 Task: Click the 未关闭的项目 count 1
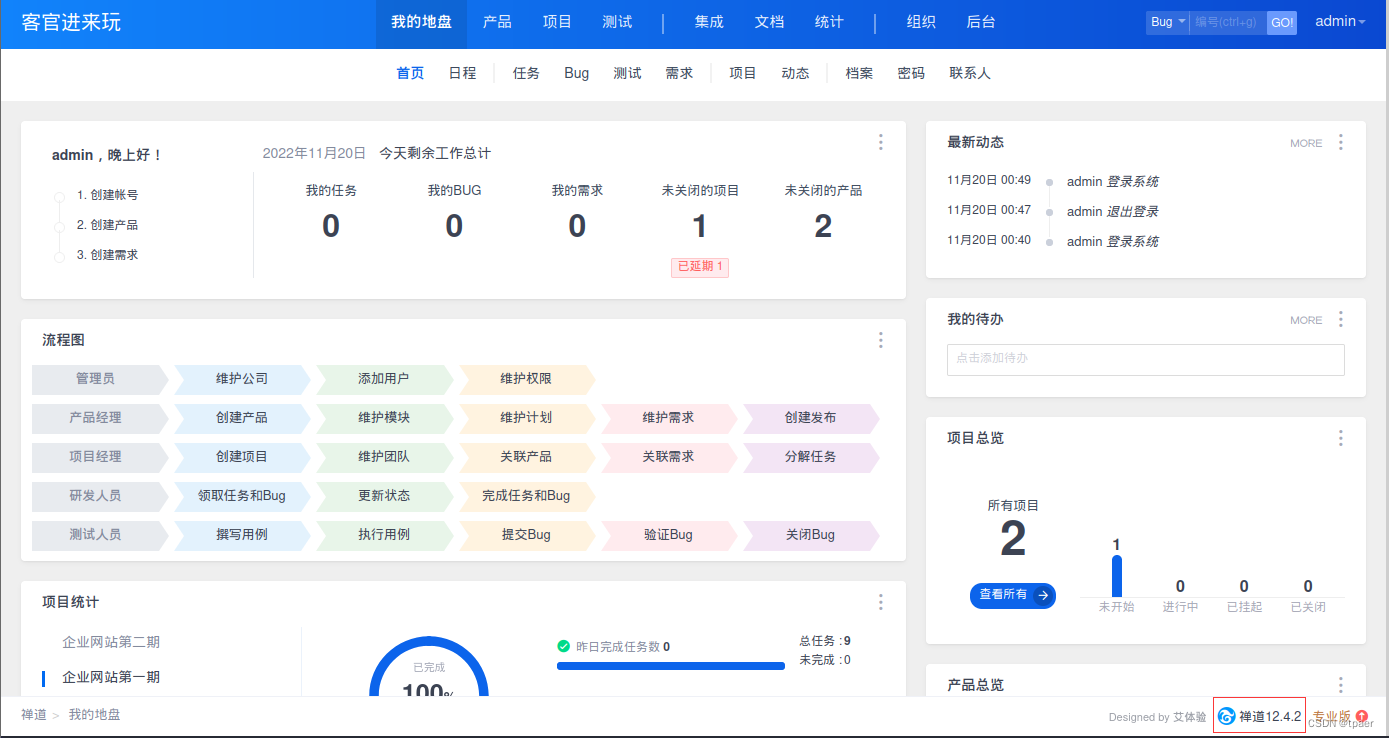pos(700,226)
